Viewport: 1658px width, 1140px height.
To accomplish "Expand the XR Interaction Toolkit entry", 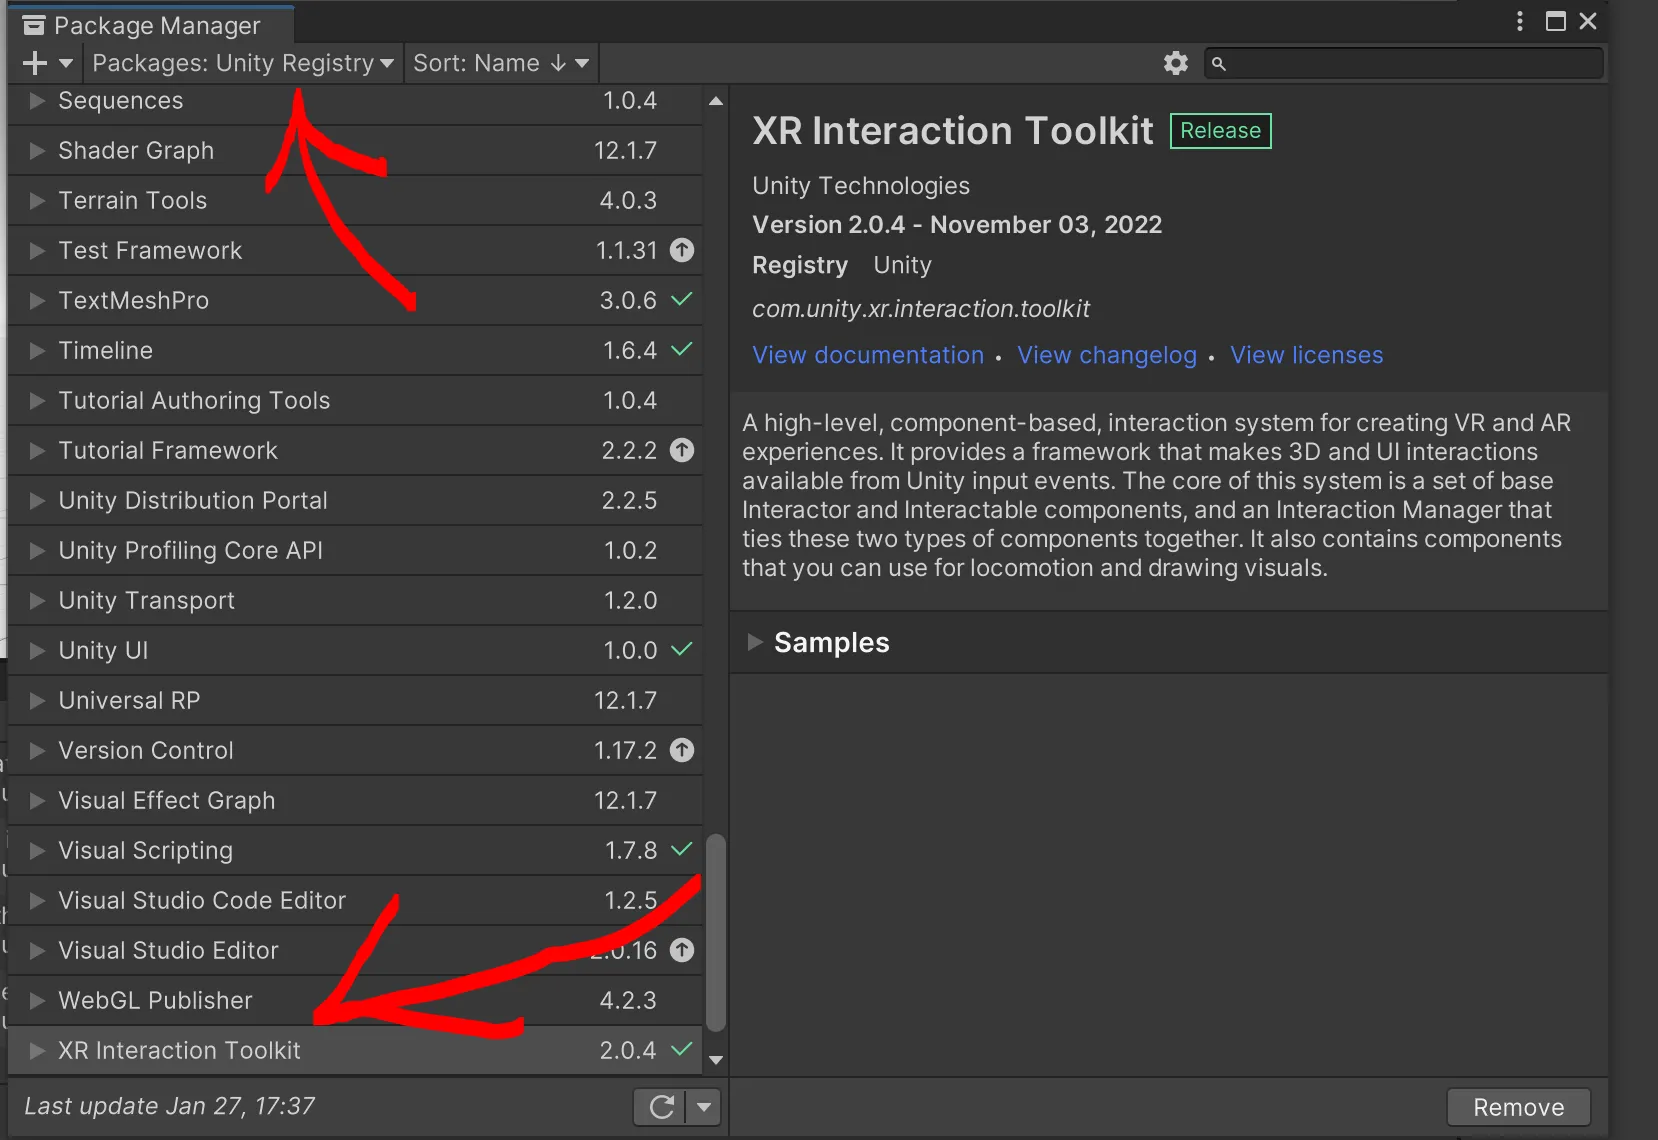I will pyautogui.click(x=37, y=1050).
